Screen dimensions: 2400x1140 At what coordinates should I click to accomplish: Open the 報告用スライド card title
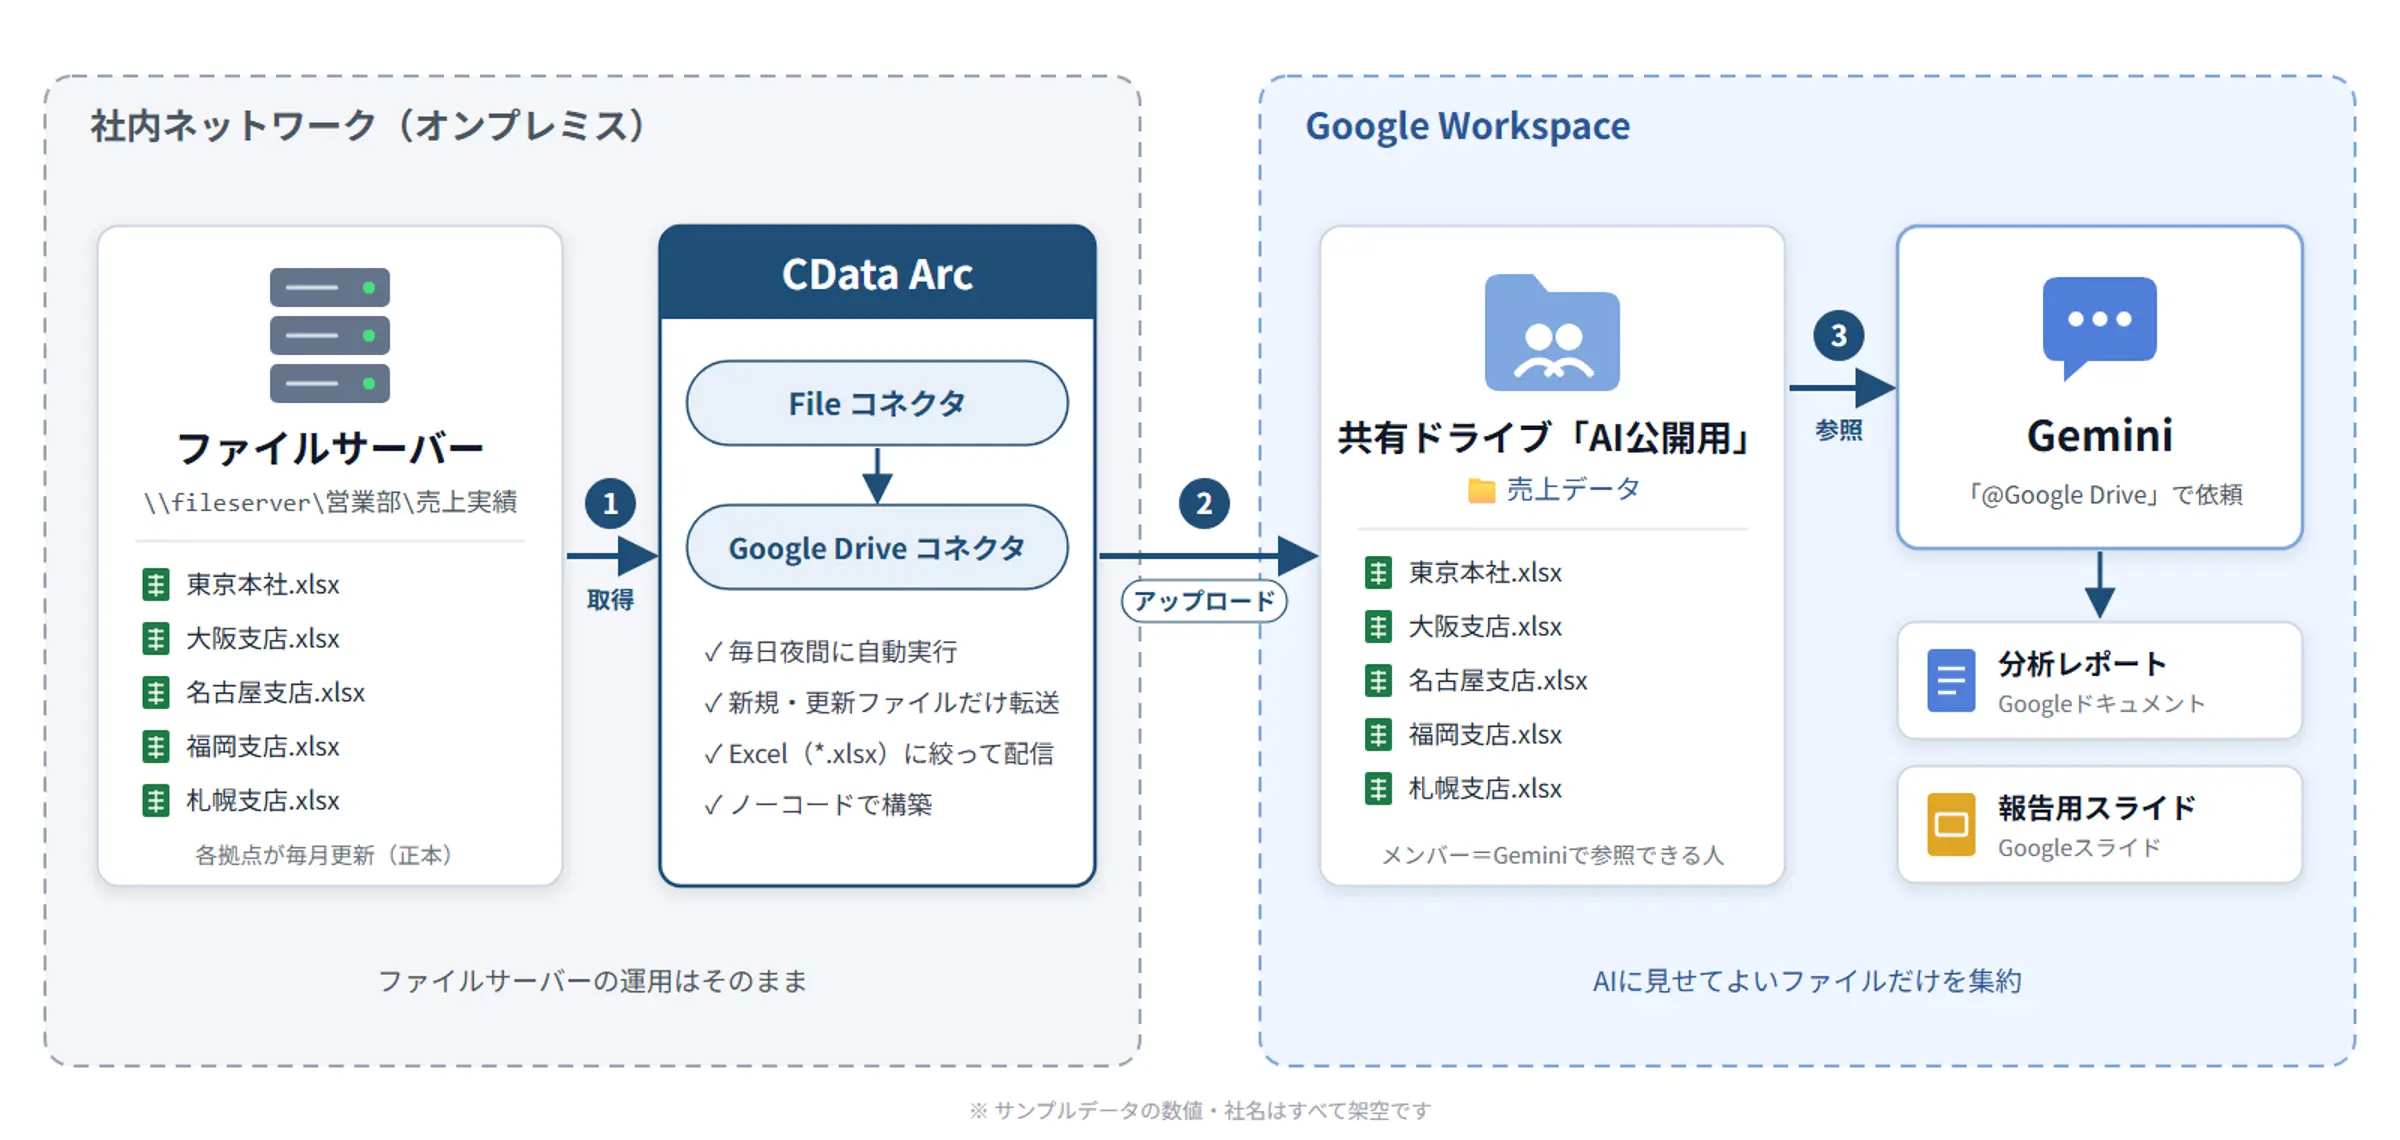coord(2096,807)
